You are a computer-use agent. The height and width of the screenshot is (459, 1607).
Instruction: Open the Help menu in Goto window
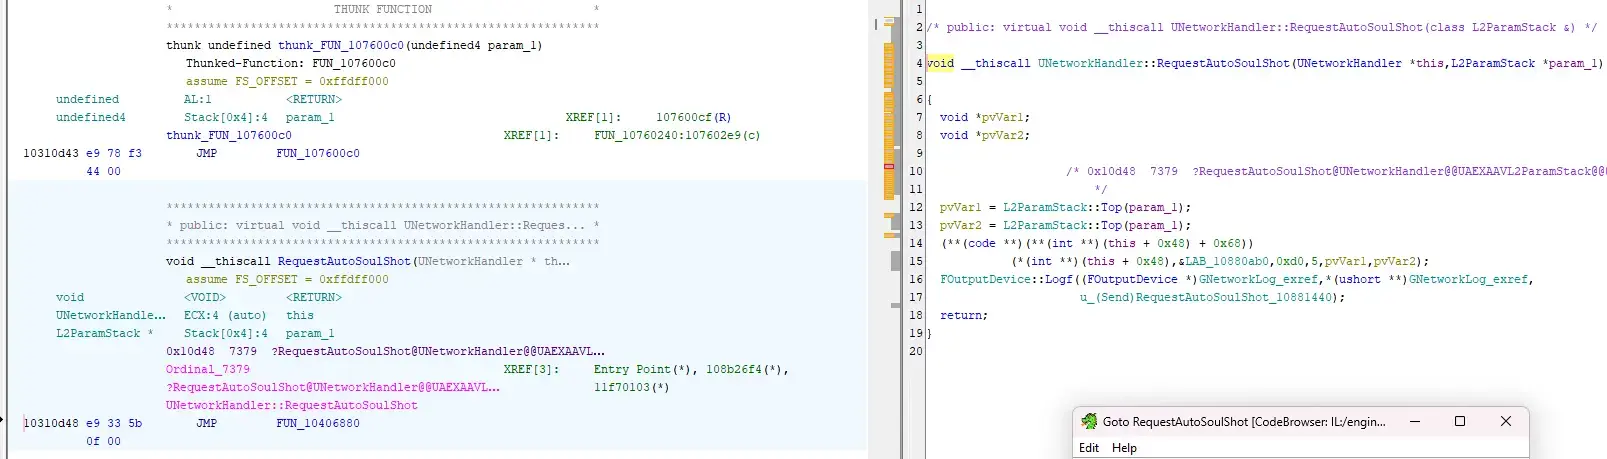pyautogui.click(x=1124, y=448)
